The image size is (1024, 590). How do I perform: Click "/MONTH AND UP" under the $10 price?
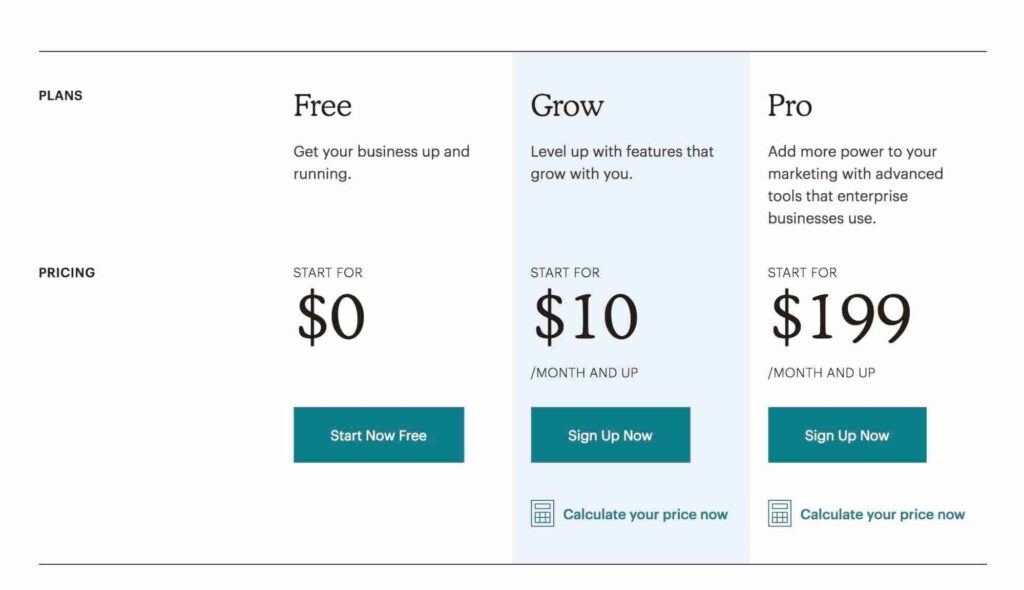[x=584, y=373]
